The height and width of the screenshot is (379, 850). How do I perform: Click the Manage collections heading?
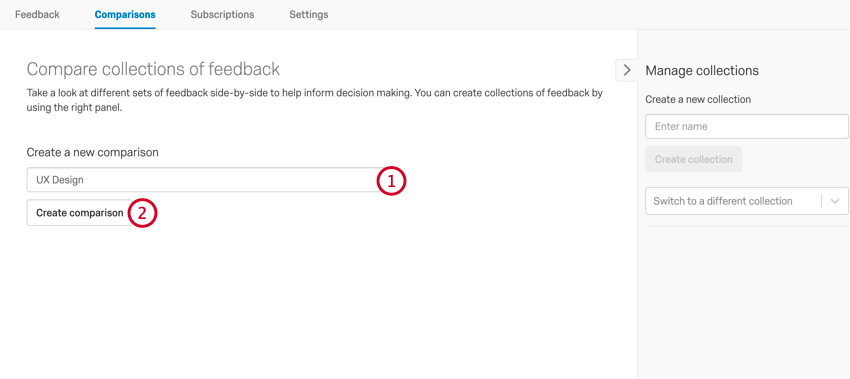pyautogui.click(x=702, y=70)
